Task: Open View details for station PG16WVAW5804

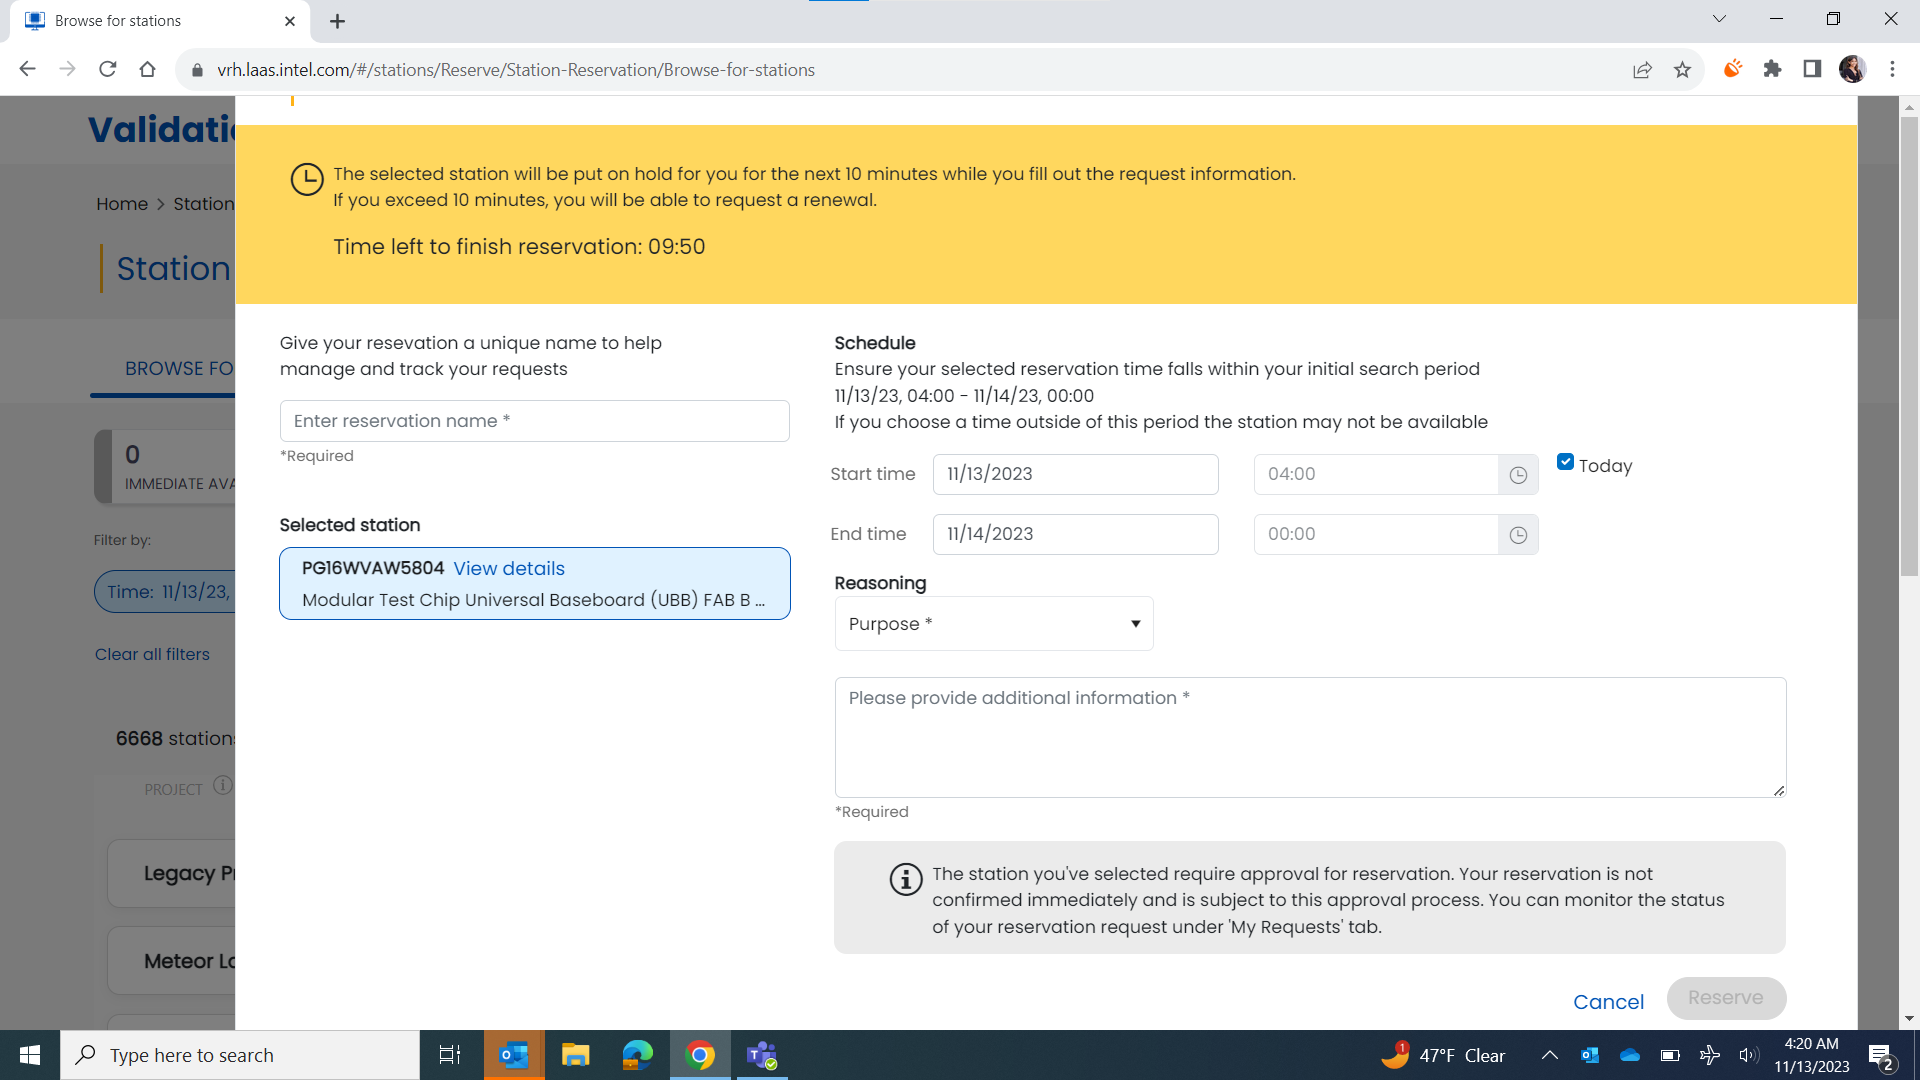Action: (509, 568)
